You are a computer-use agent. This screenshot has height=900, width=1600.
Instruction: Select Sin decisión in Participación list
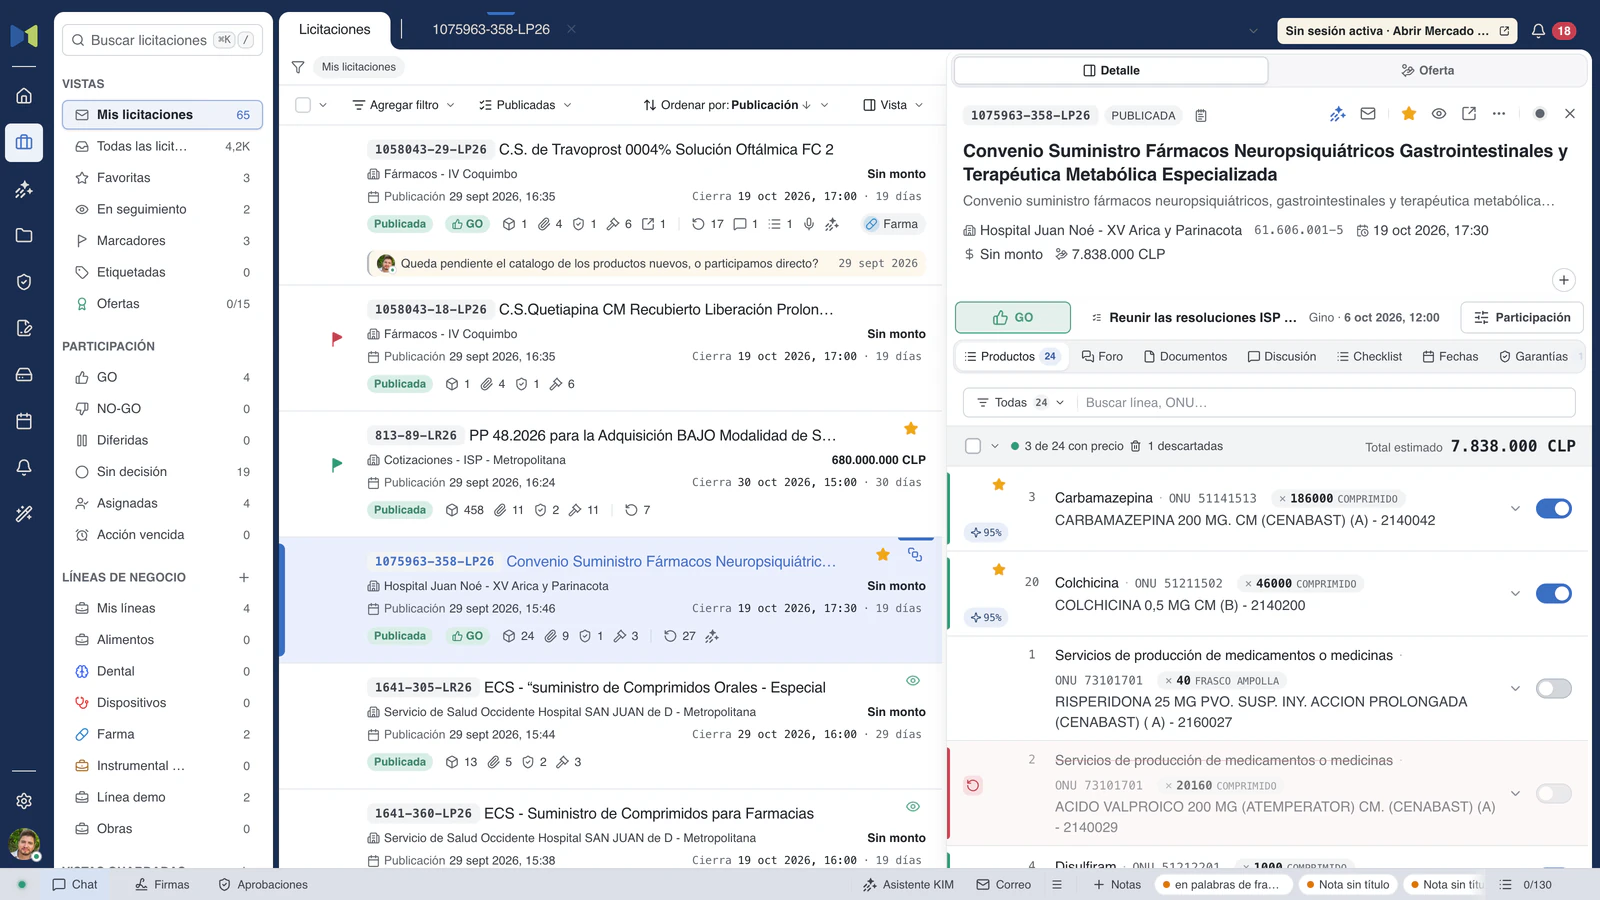163,471
